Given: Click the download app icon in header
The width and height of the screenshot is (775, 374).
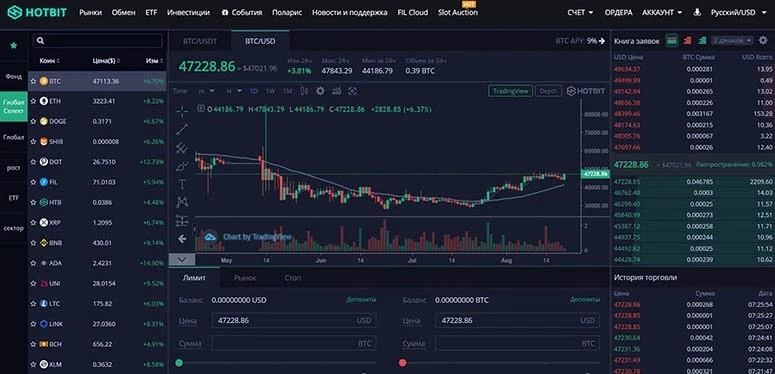Looking at the screenshot, I should [x=697, y=12].
